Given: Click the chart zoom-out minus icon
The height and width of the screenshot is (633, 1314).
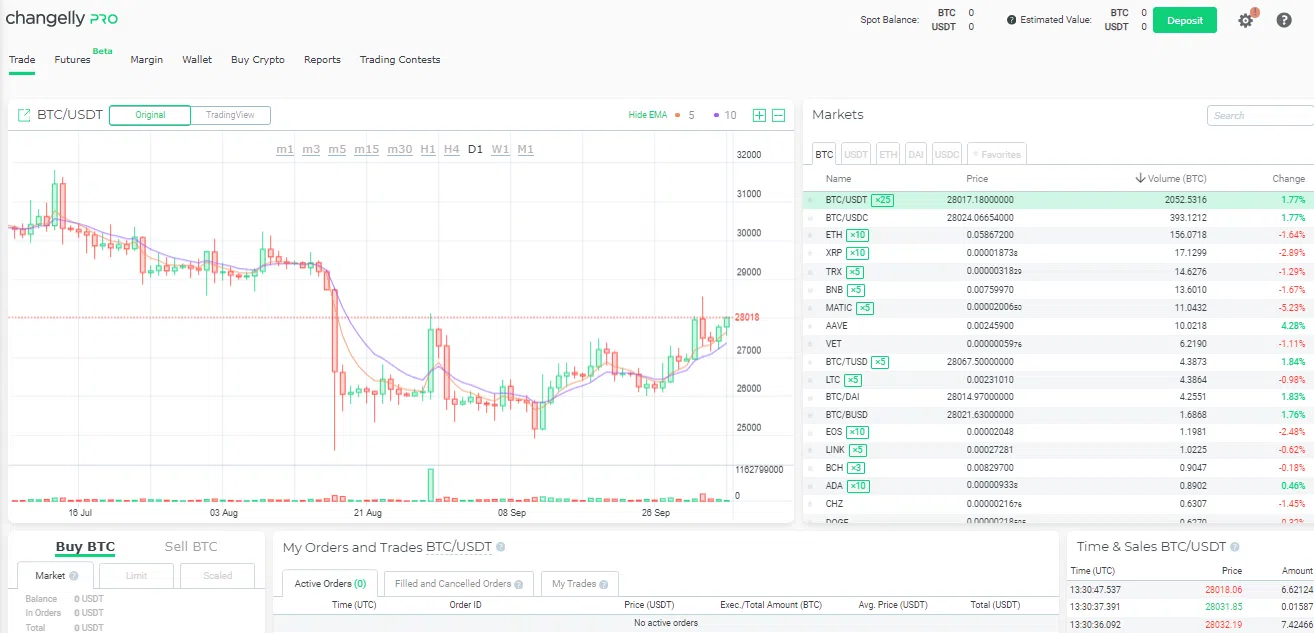Looking at the screenshot, I should click(x=779, y=115).
